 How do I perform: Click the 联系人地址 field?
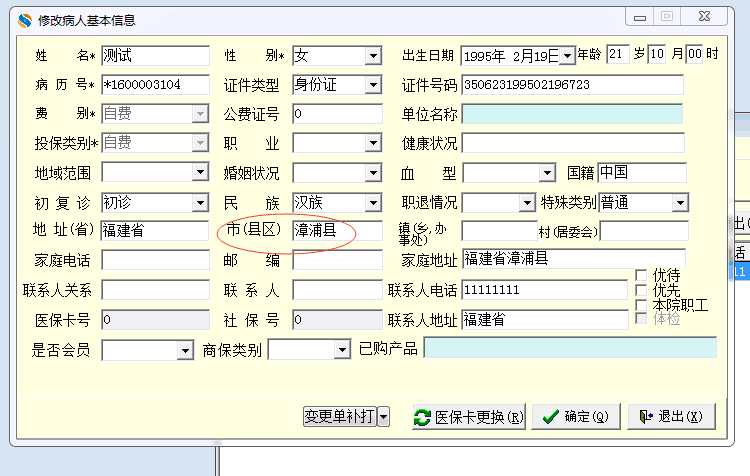point(545,320)
